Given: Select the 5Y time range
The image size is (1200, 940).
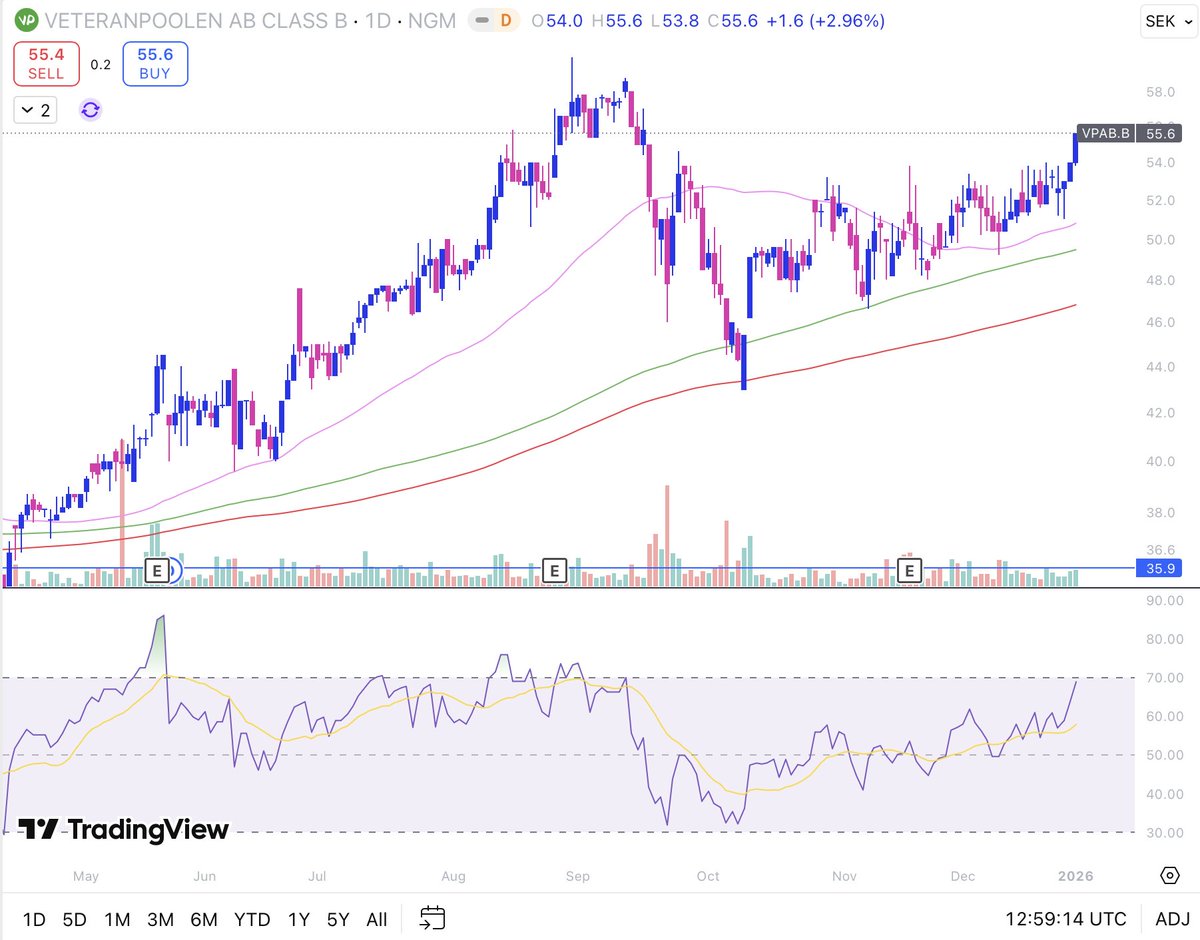Looking at the screenshot, I should point(338,919).
